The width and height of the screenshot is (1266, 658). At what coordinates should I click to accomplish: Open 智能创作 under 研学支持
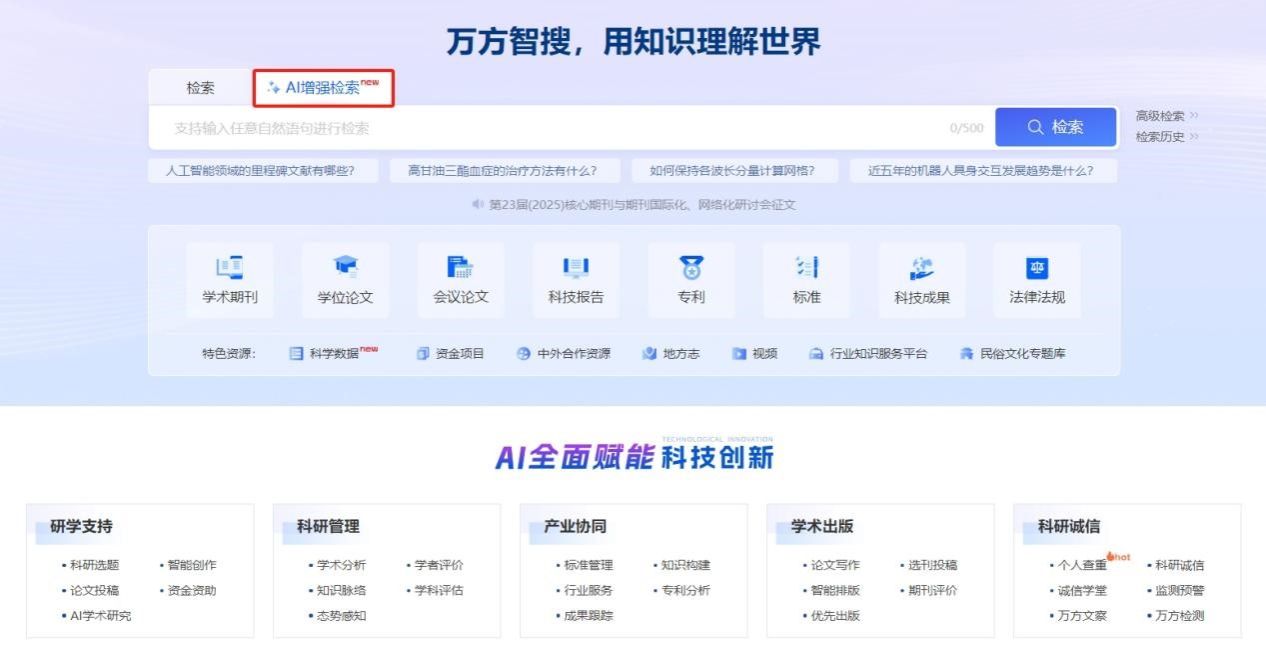pos(192,565)
